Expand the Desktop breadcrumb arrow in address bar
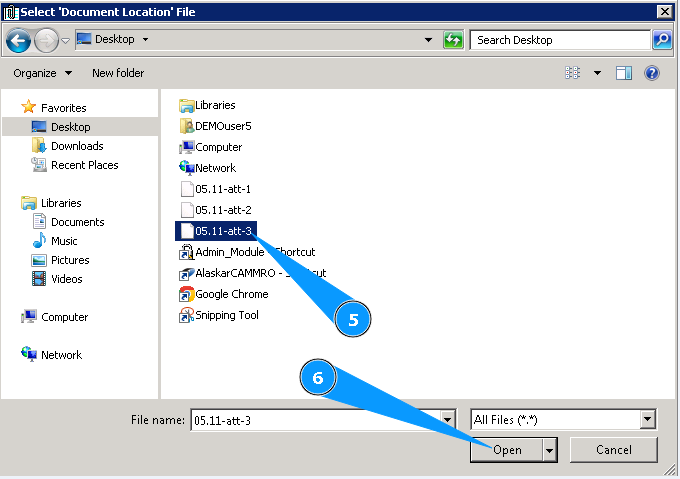Screen dimensions: 680x479 click(145, 39)
